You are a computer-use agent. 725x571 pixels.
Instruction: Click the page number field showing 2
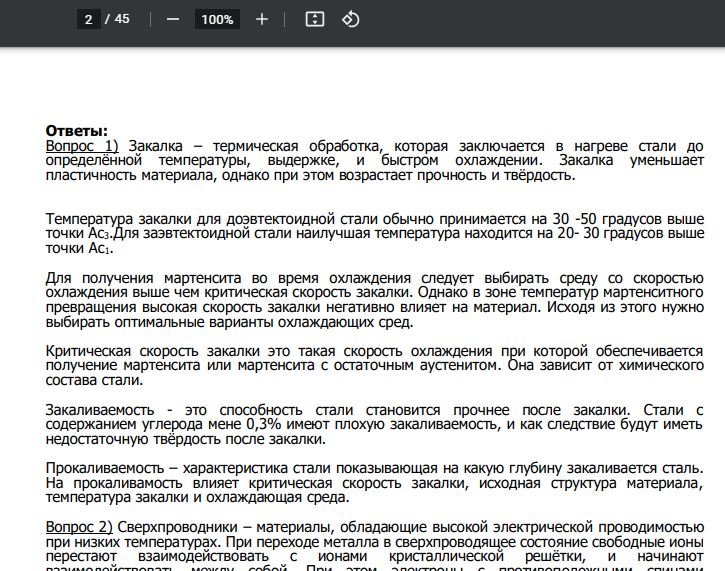pyautogui.click(x=89, y=19)
